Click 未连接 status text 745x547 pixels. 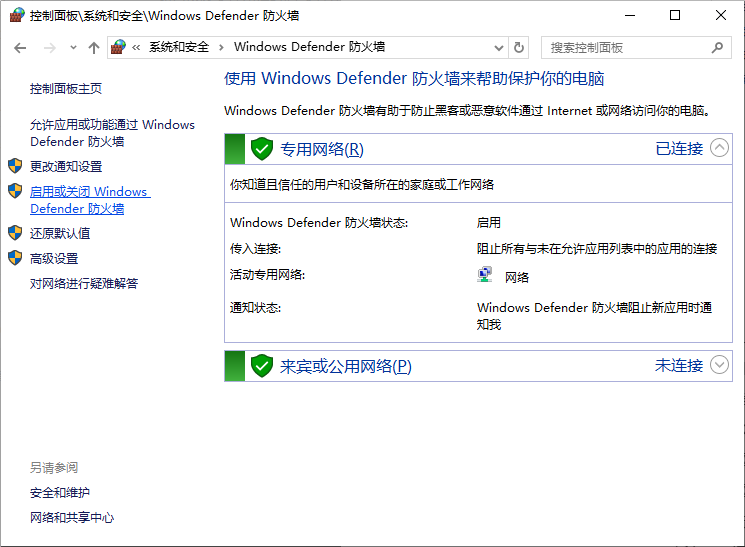[679, 365]
